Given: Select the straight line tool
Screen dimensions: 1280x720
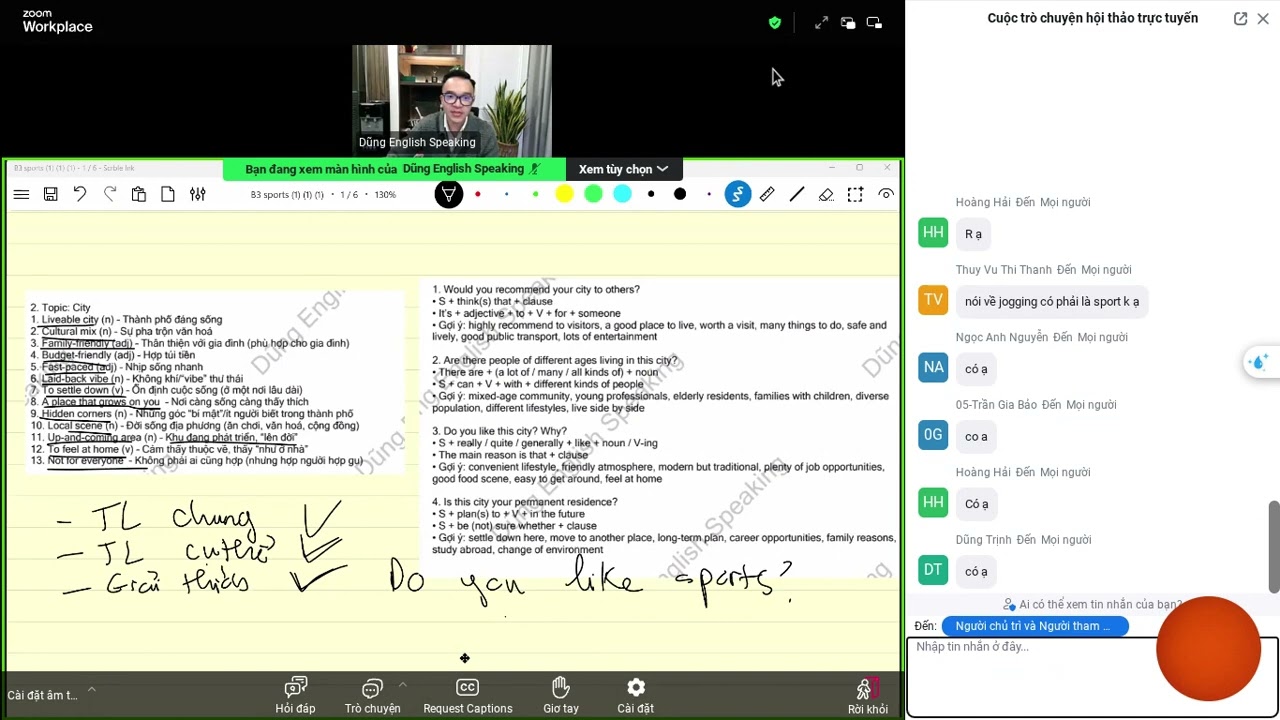Looking at the screenshot, I should point(797,194).
